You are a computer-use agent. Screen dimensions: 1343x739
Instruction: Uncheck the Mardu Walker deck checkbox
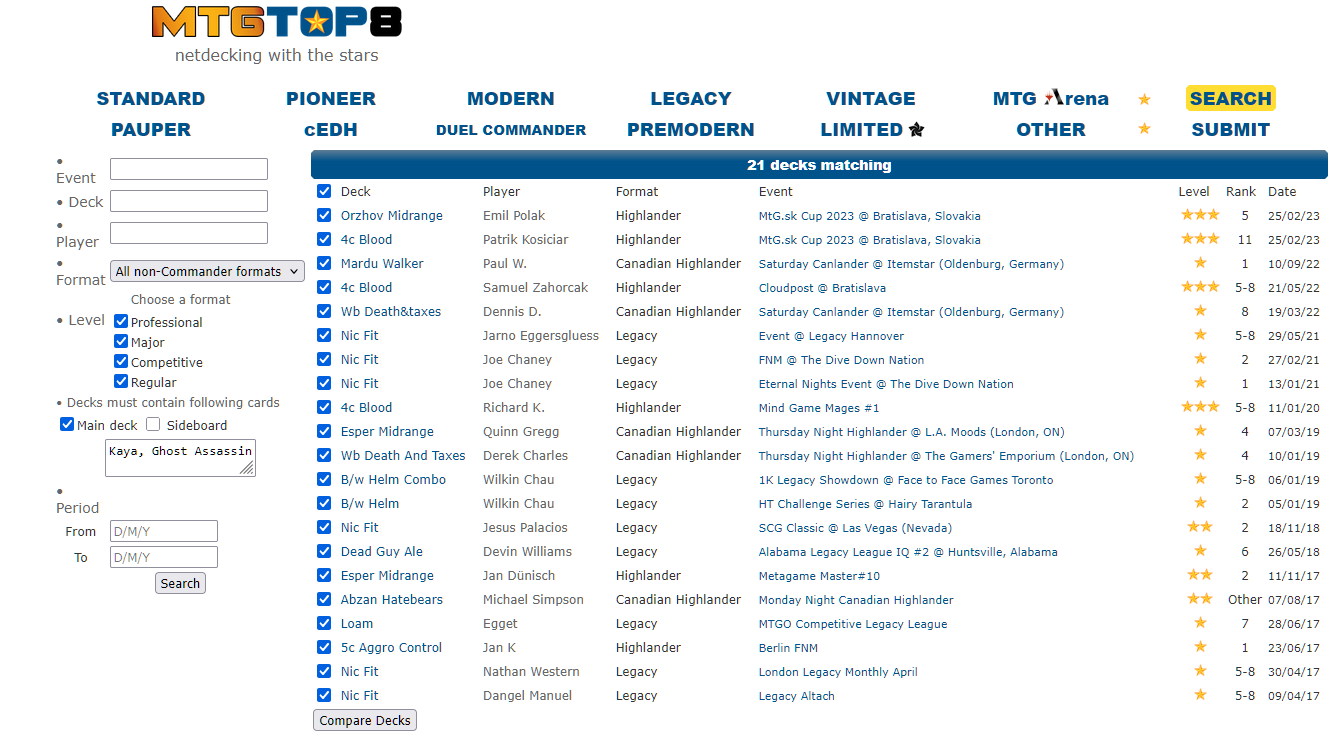(324, 263)
